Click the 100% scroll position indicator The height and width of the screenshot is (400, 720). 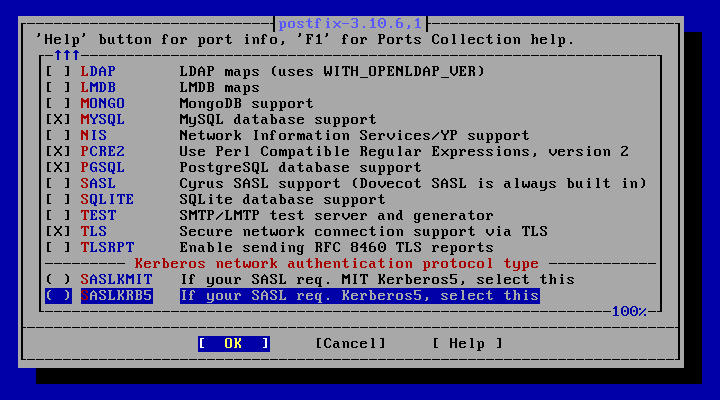[629, 312]
